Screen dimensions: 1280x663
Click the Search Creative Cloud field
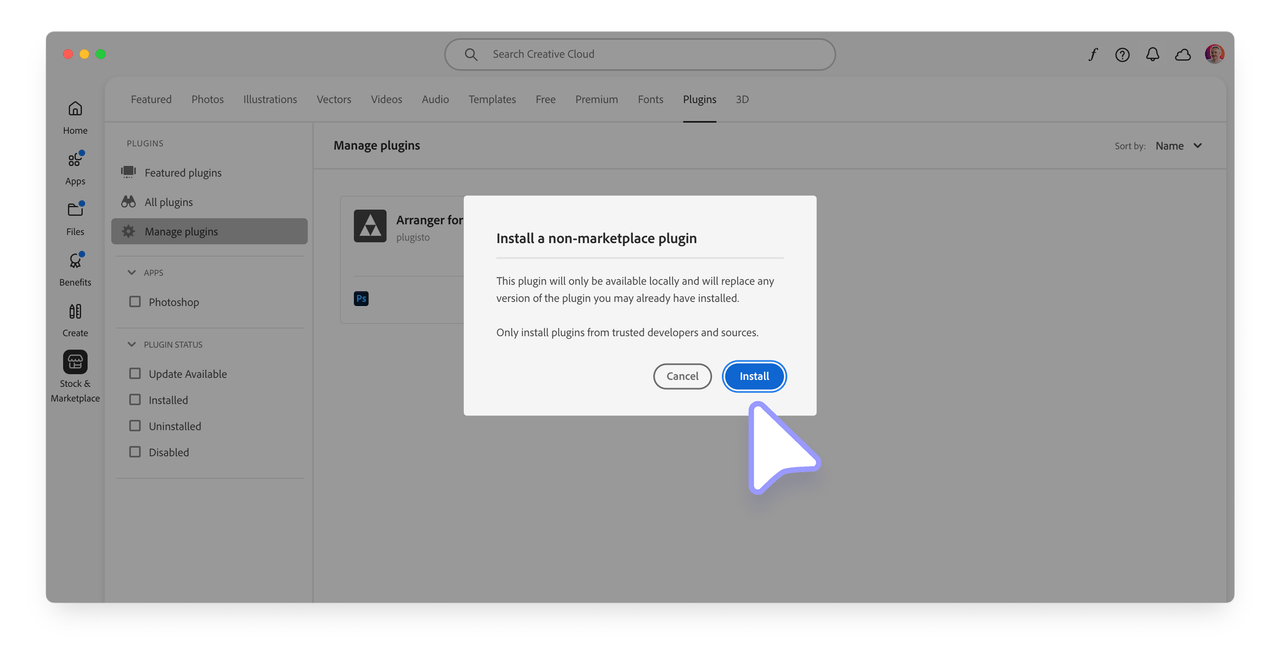point(640,54)
